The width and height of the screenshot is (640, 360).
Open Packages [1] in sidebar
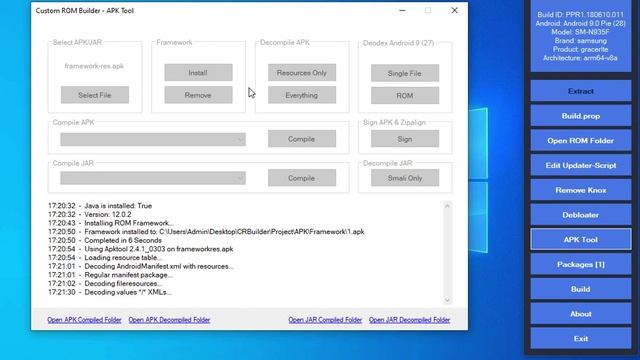pos(580,264)
